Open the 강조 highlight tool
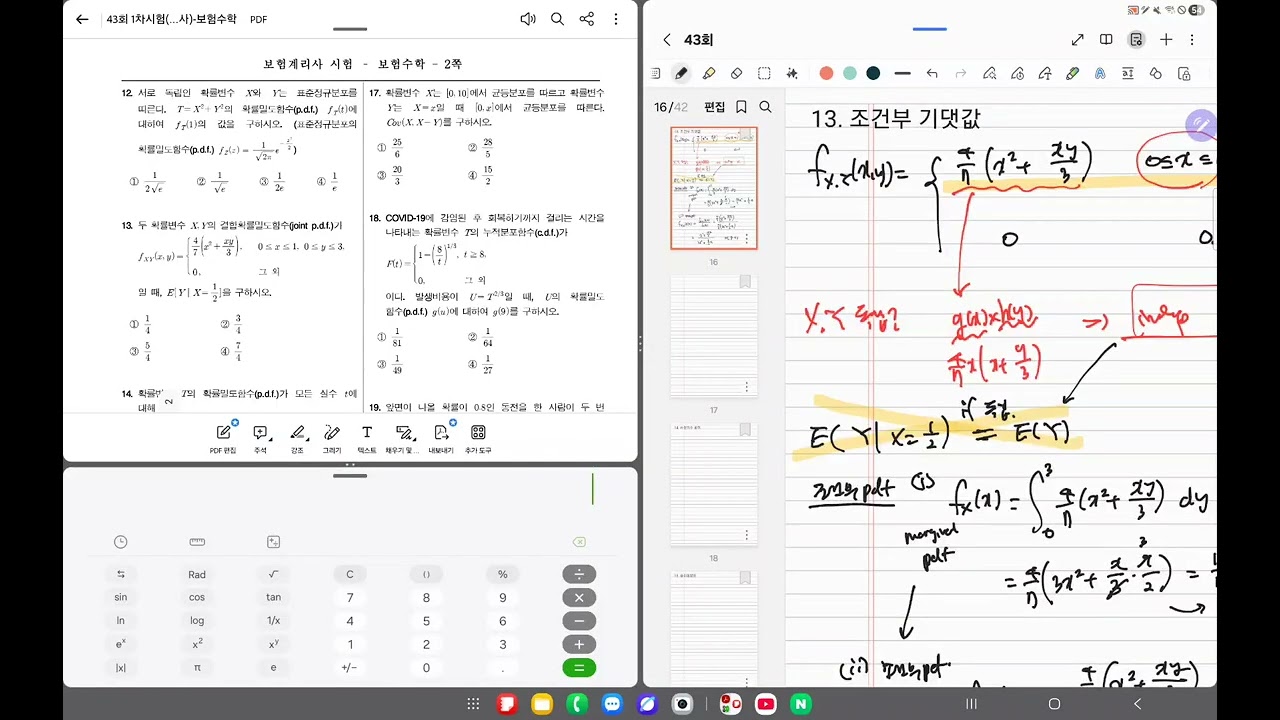 297,438
